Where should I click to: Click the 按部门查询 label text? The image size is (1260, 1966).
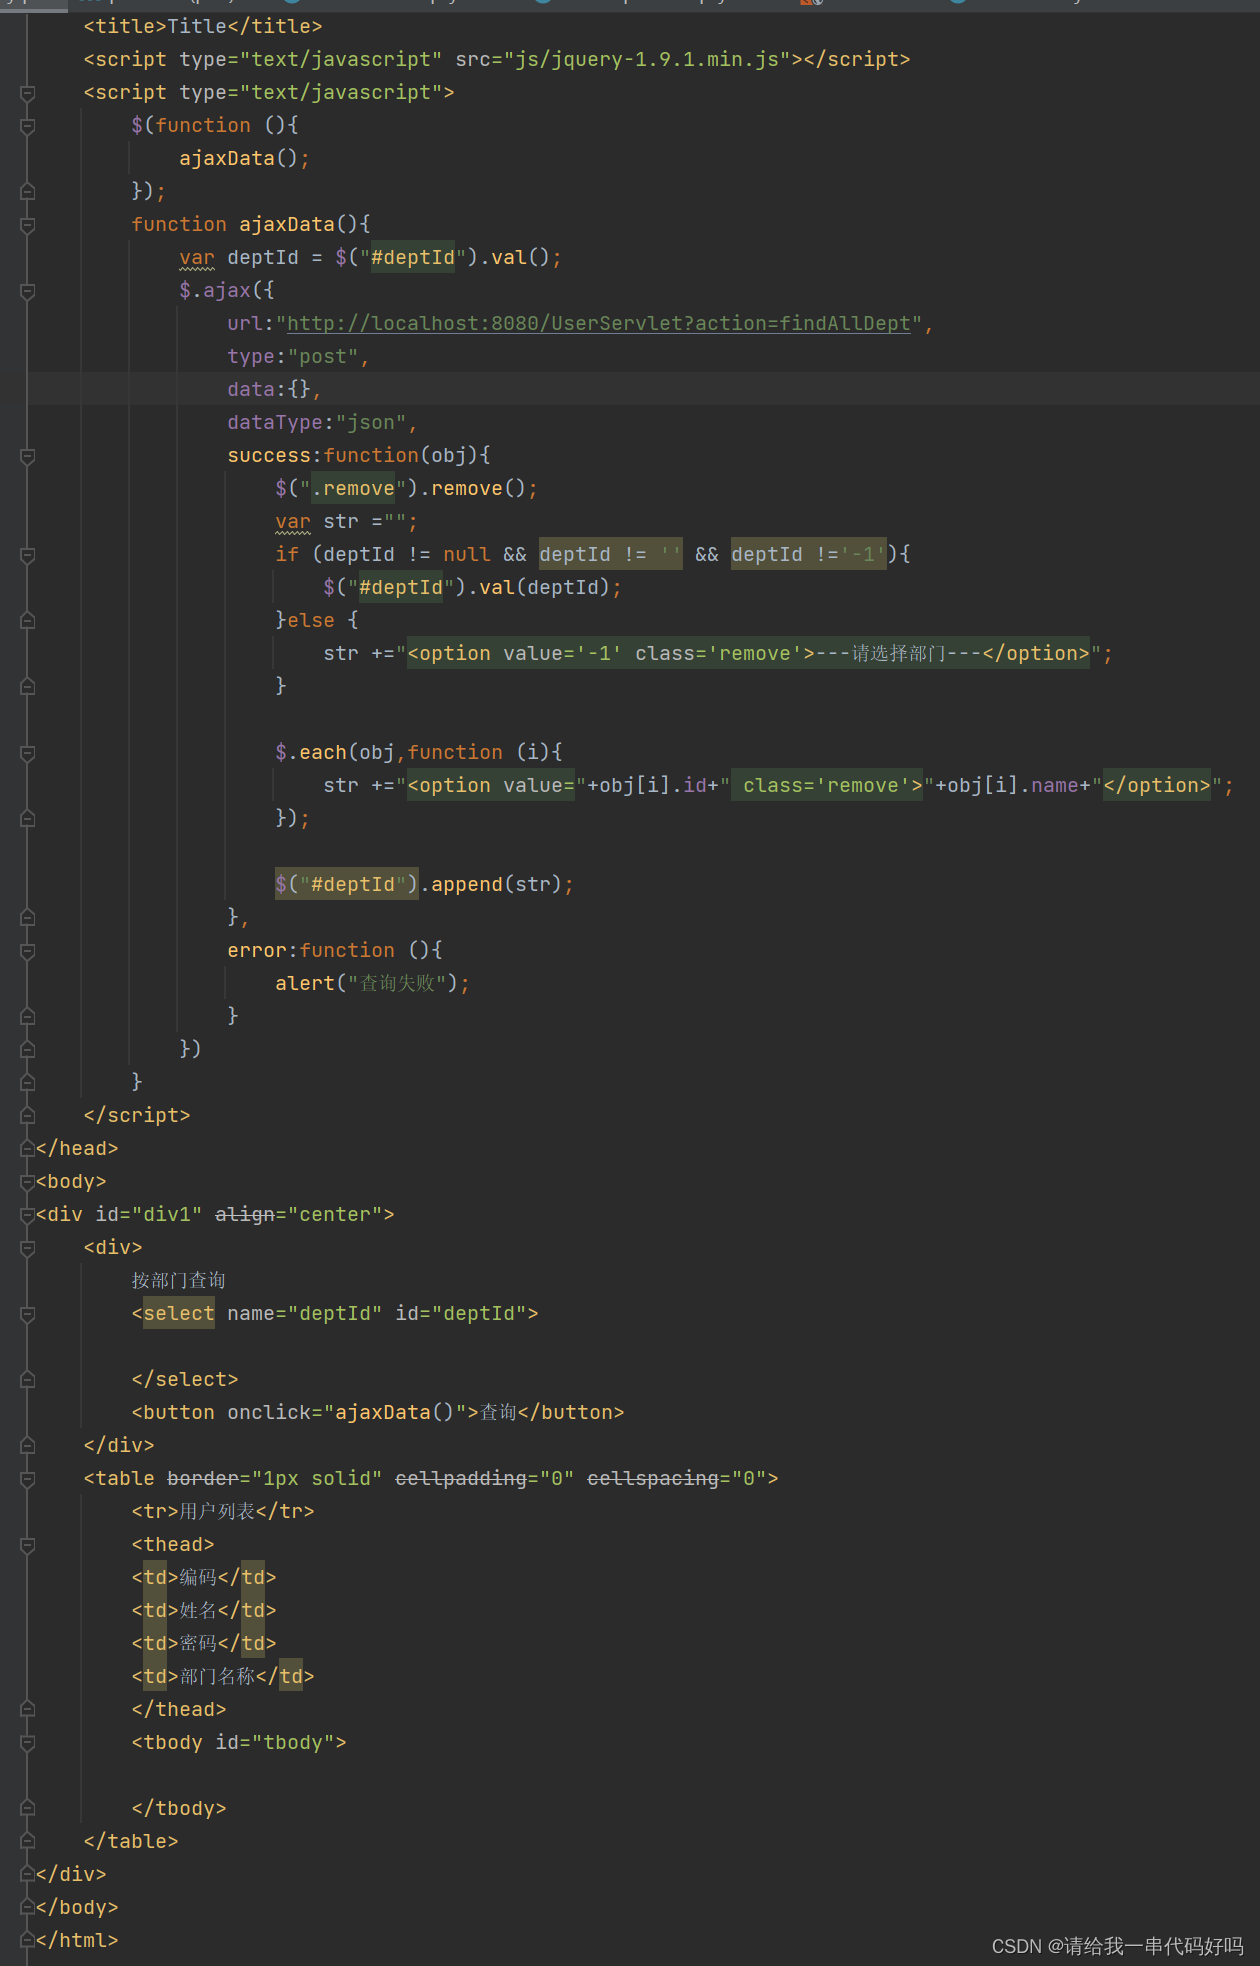pyautogui.click(x=179, y=1281)
